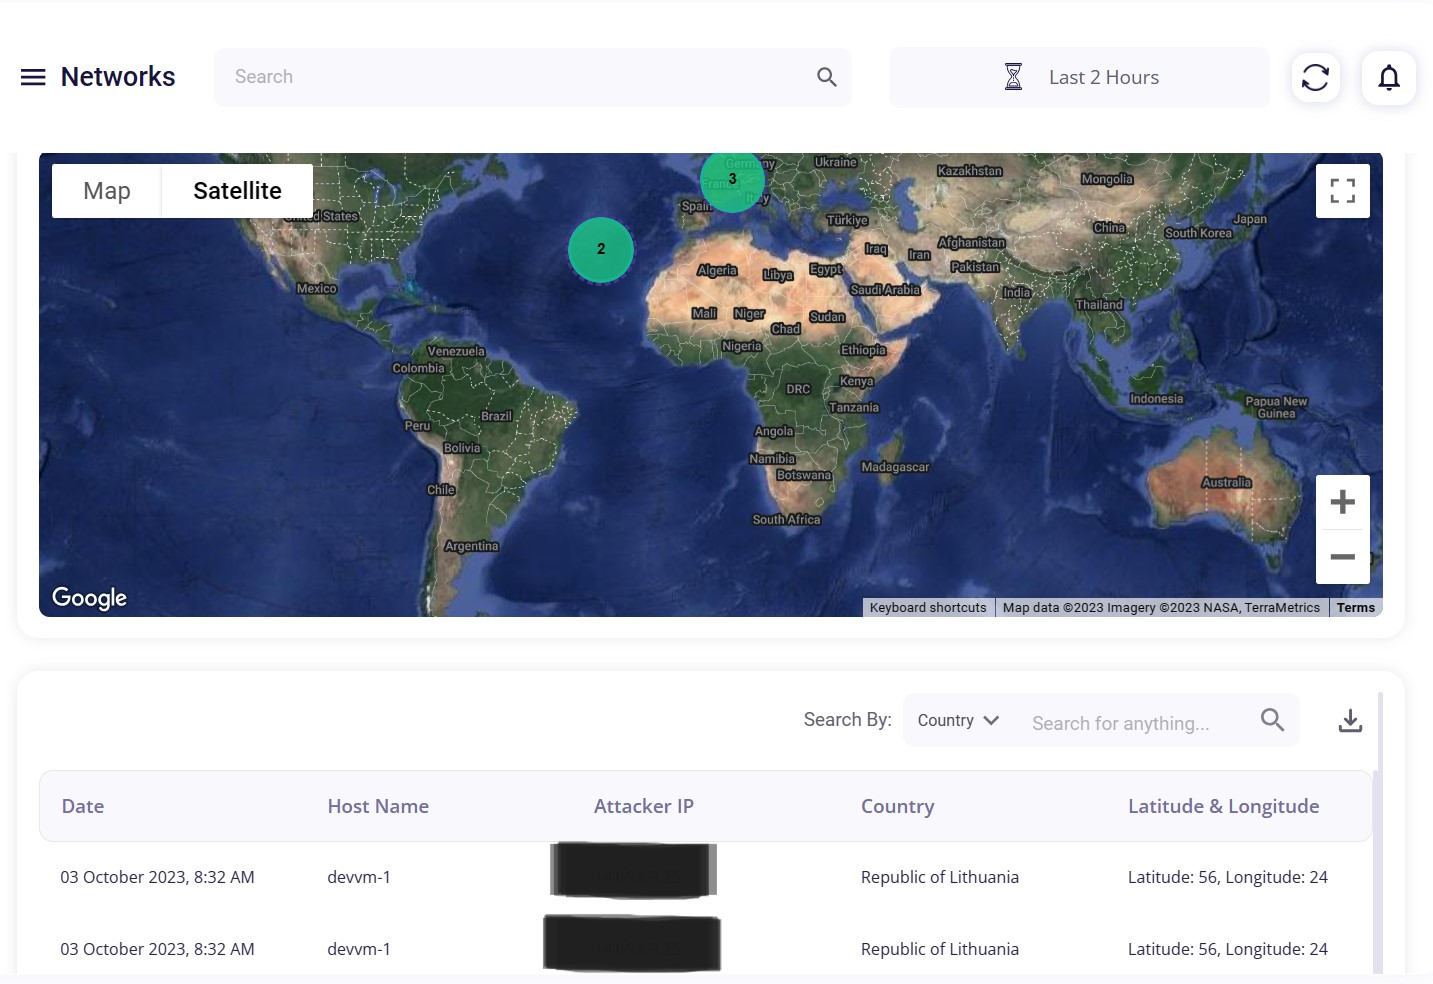Viewport: 1433px width, 984px height.
Task: Click the table search magnifier icon
Action: coord(1272,720)
